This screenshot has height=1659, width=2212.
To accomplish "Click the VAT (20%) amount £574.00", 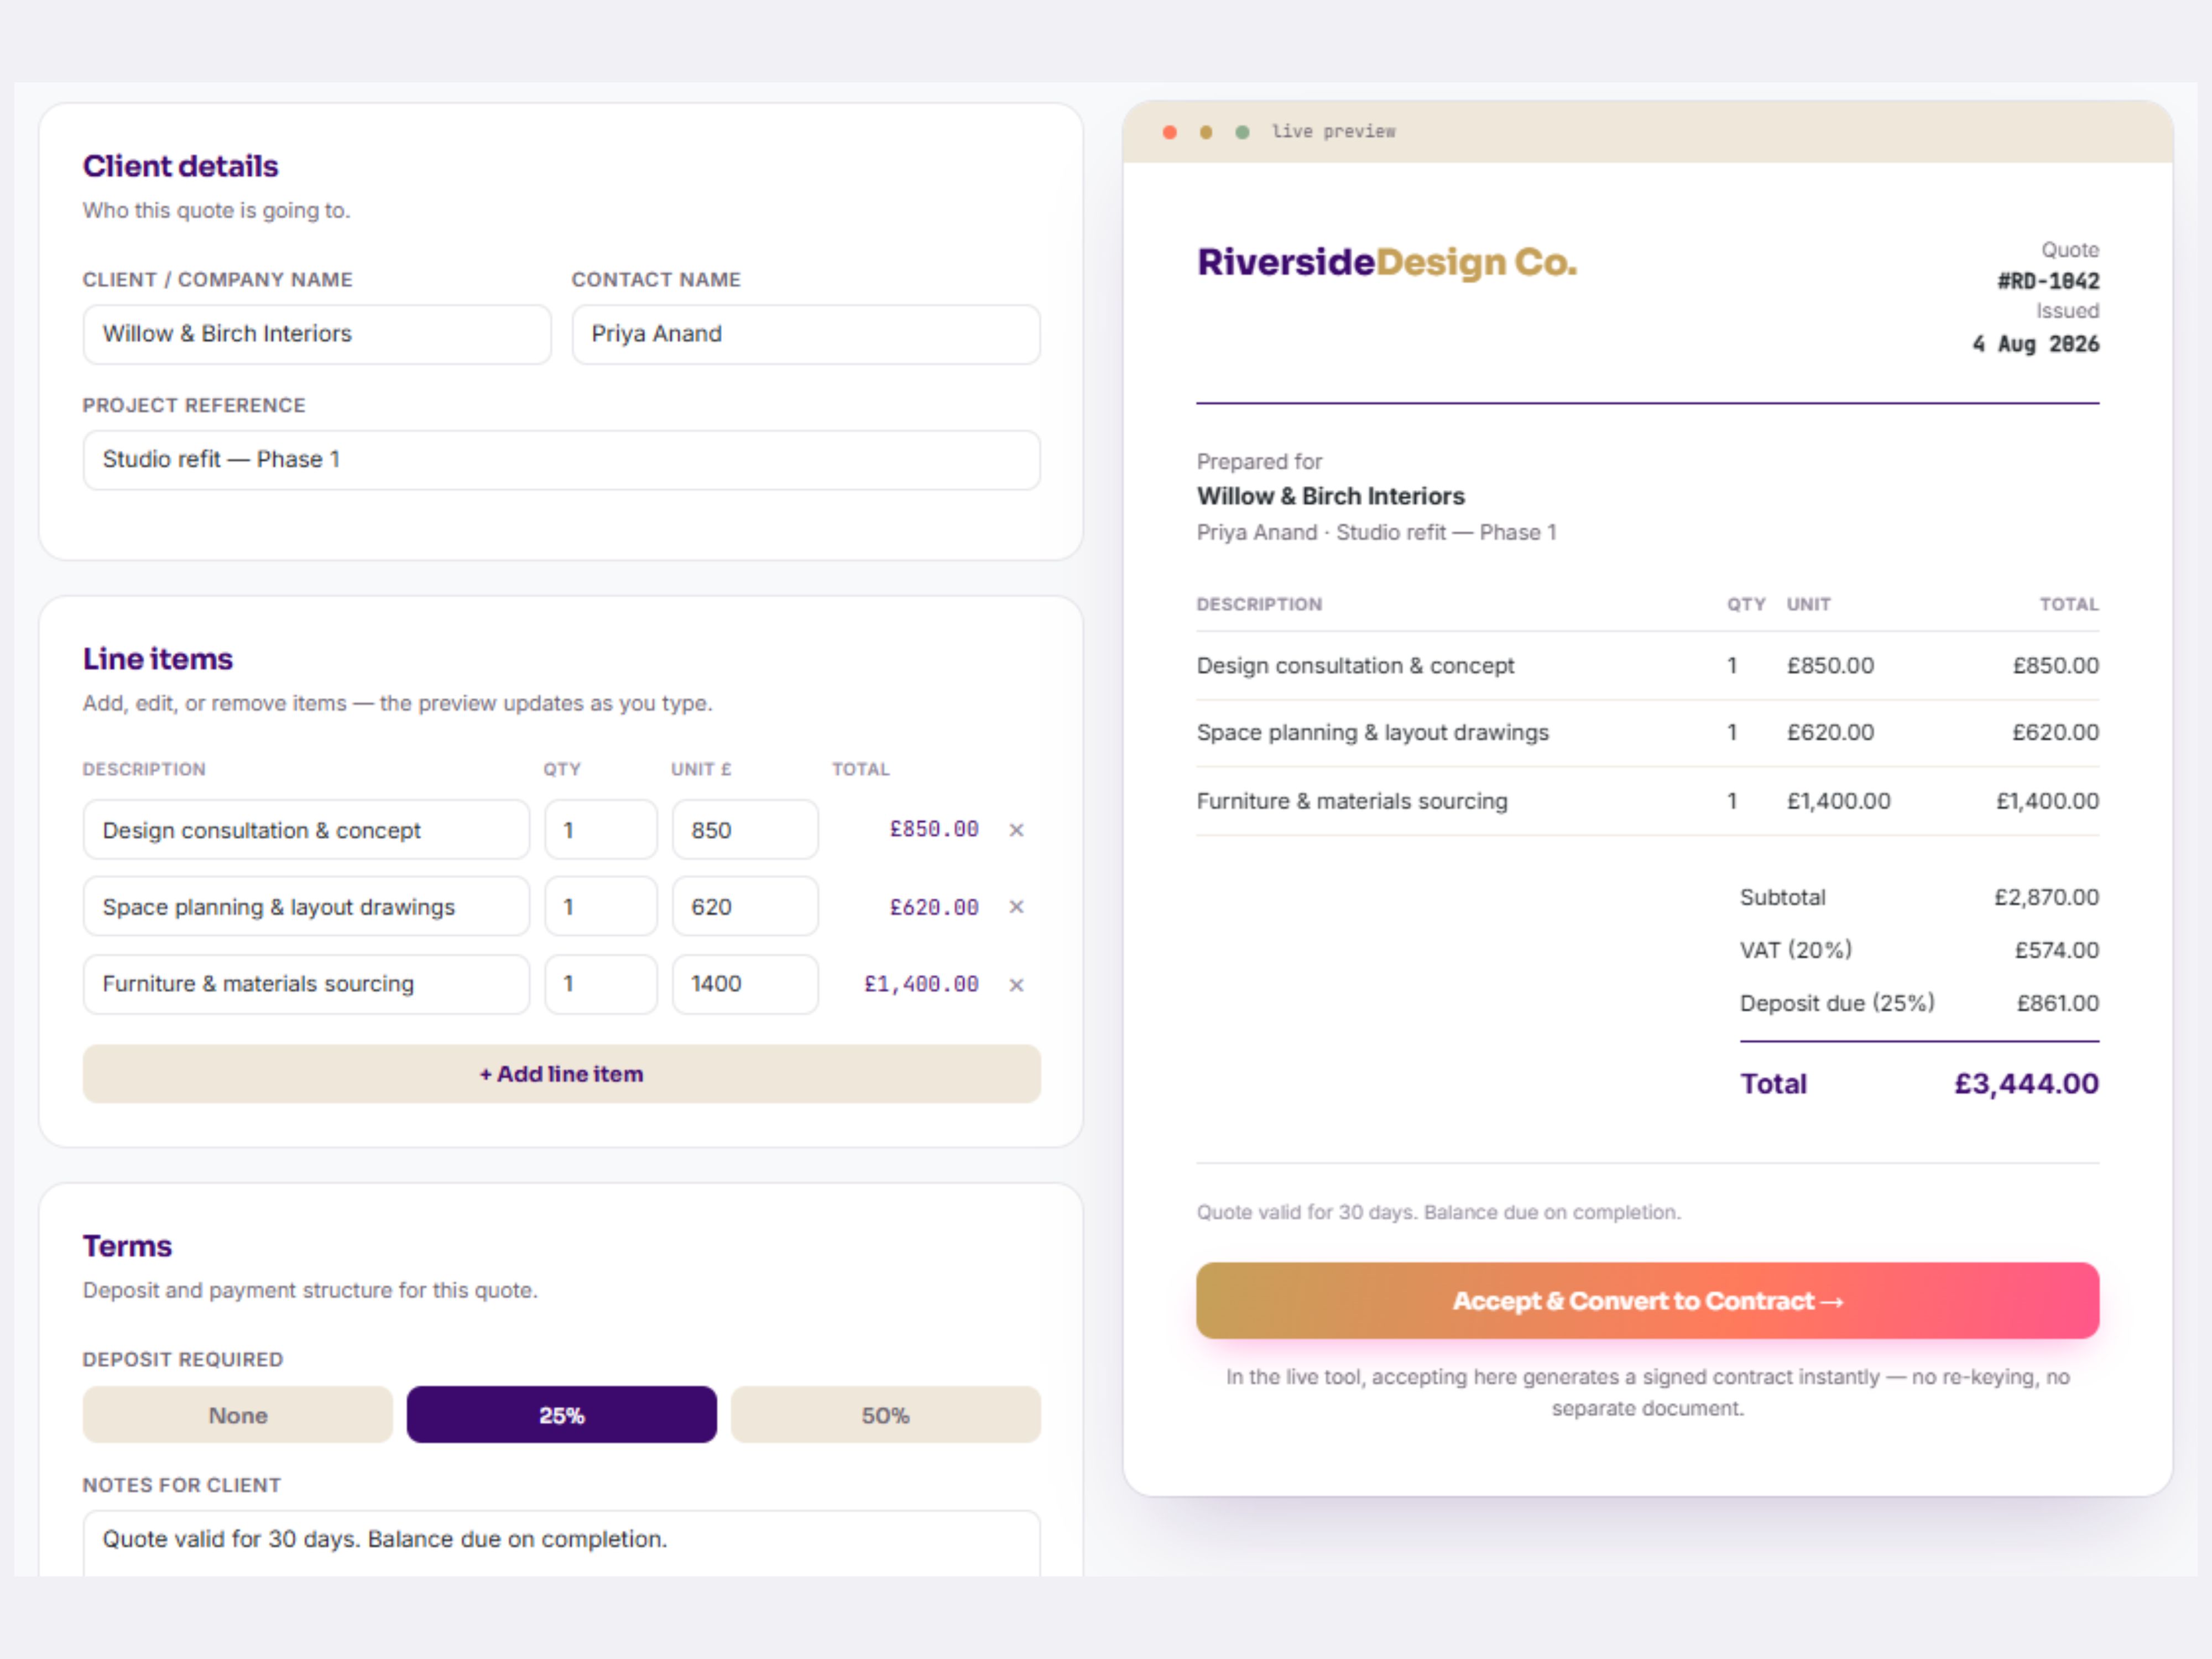I will click(2057, 951).
